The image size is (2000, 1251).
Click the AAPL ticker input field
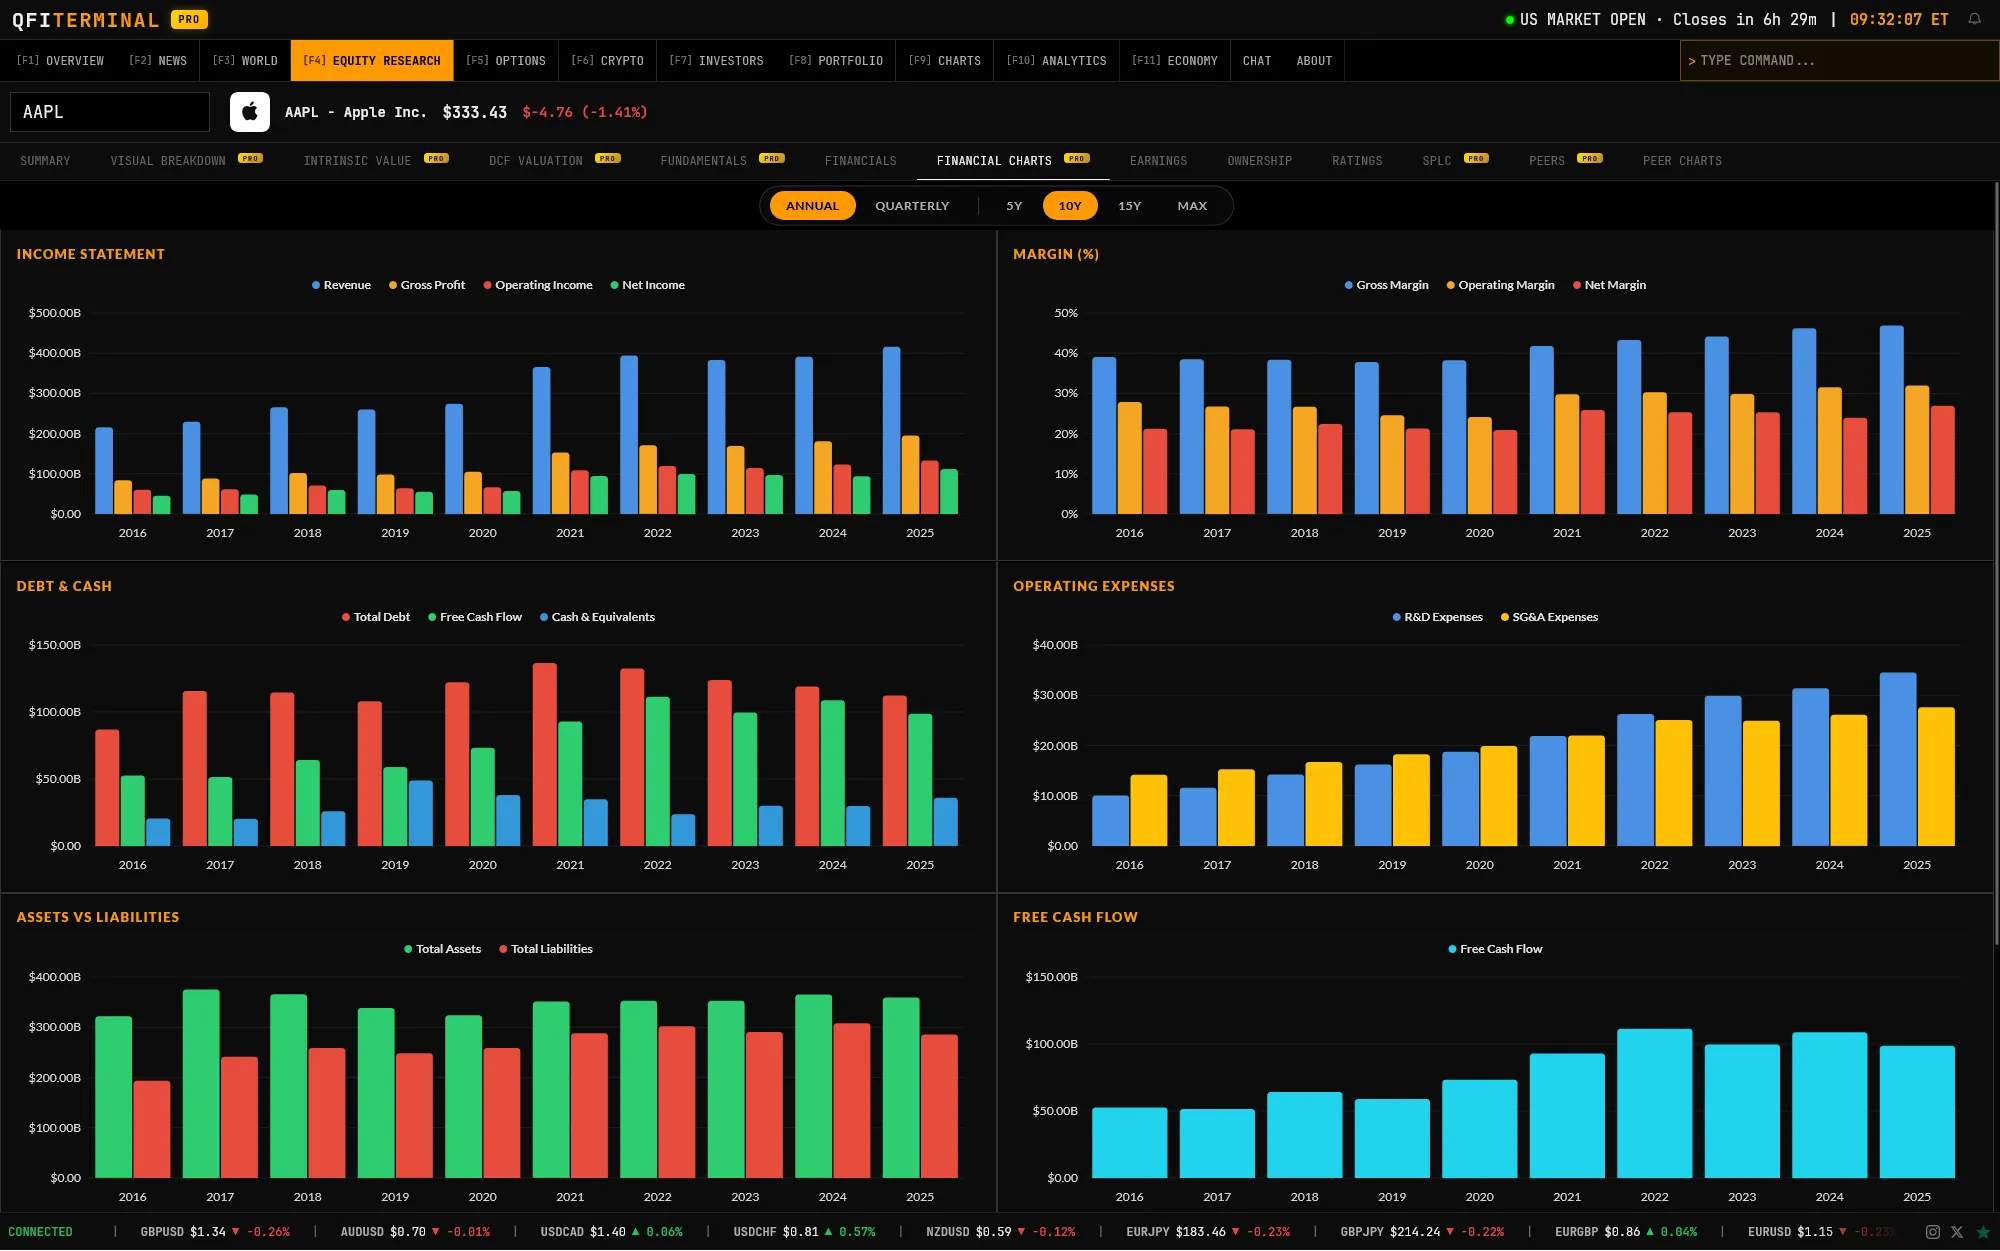point(110,112)
